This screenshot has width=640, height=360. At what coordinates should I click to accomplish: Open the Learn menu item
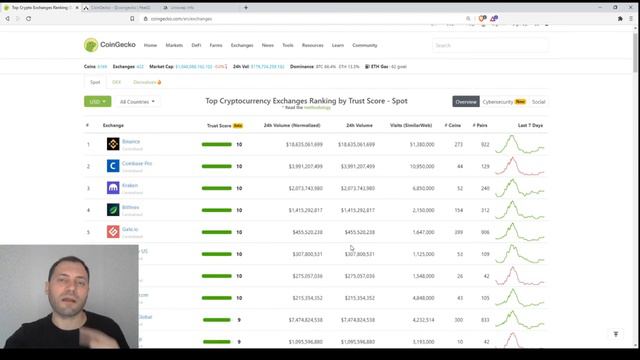pos(338,45)
